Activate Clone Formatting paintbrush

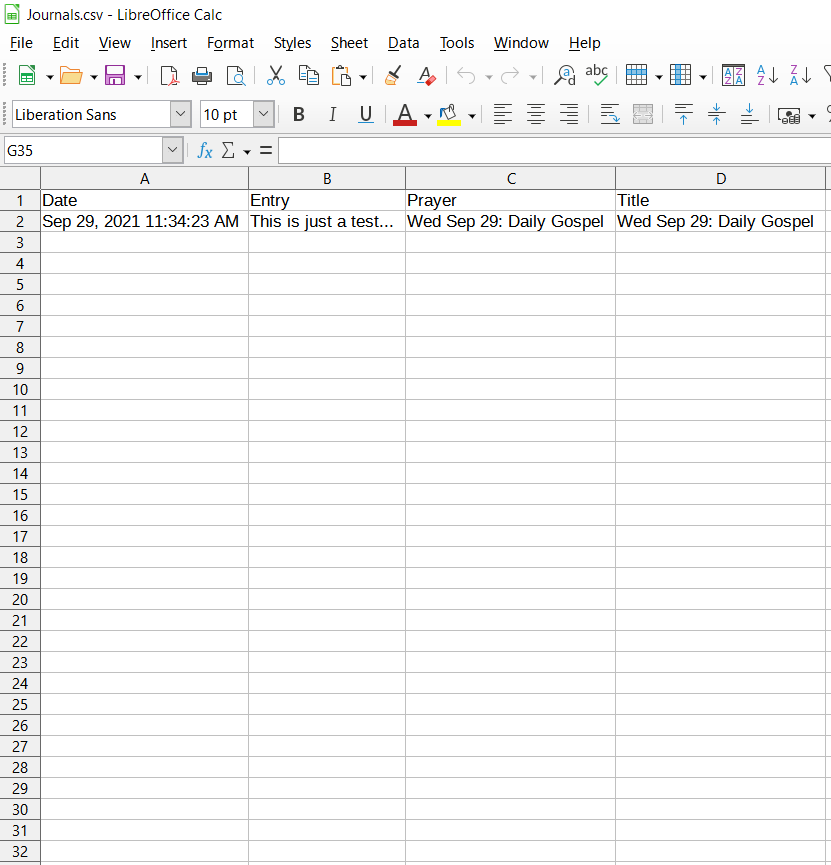[393, 76]
